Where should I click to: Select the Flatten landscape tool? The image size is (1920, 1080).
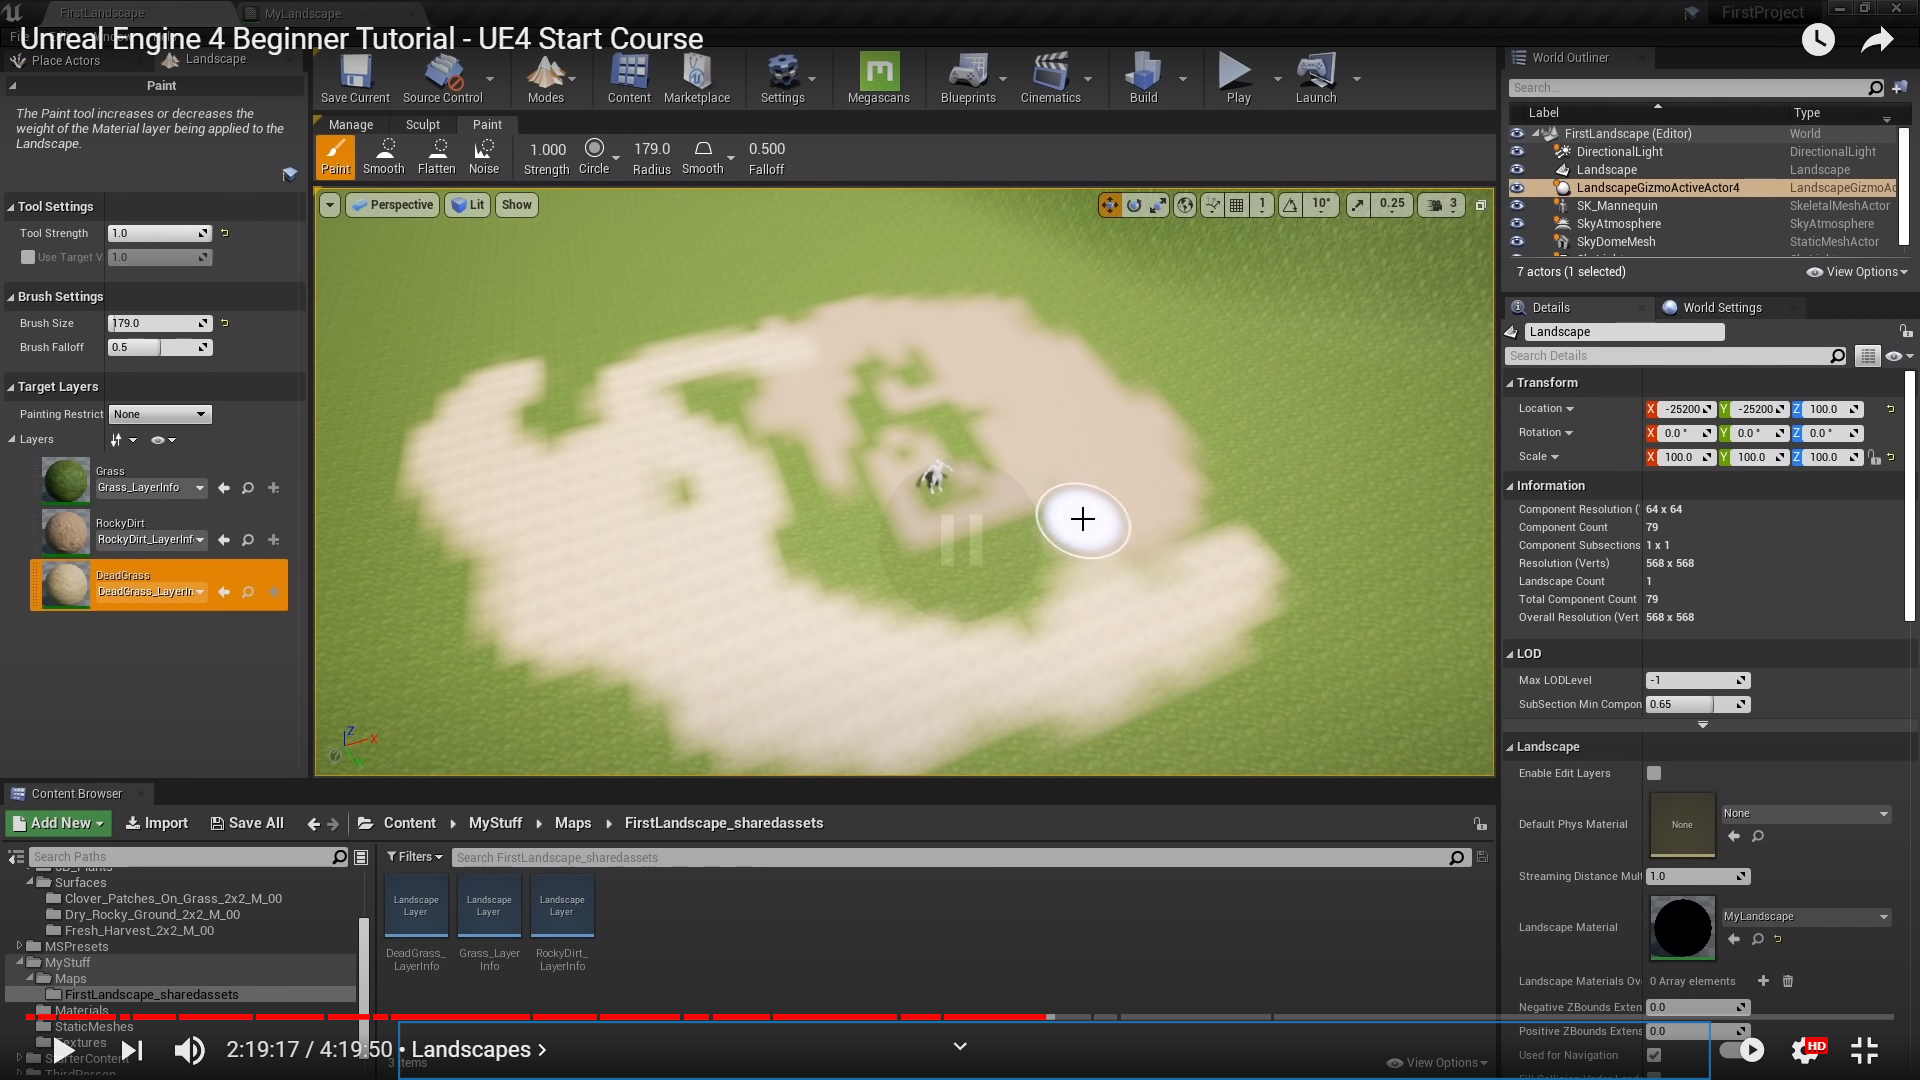[436, 157]
